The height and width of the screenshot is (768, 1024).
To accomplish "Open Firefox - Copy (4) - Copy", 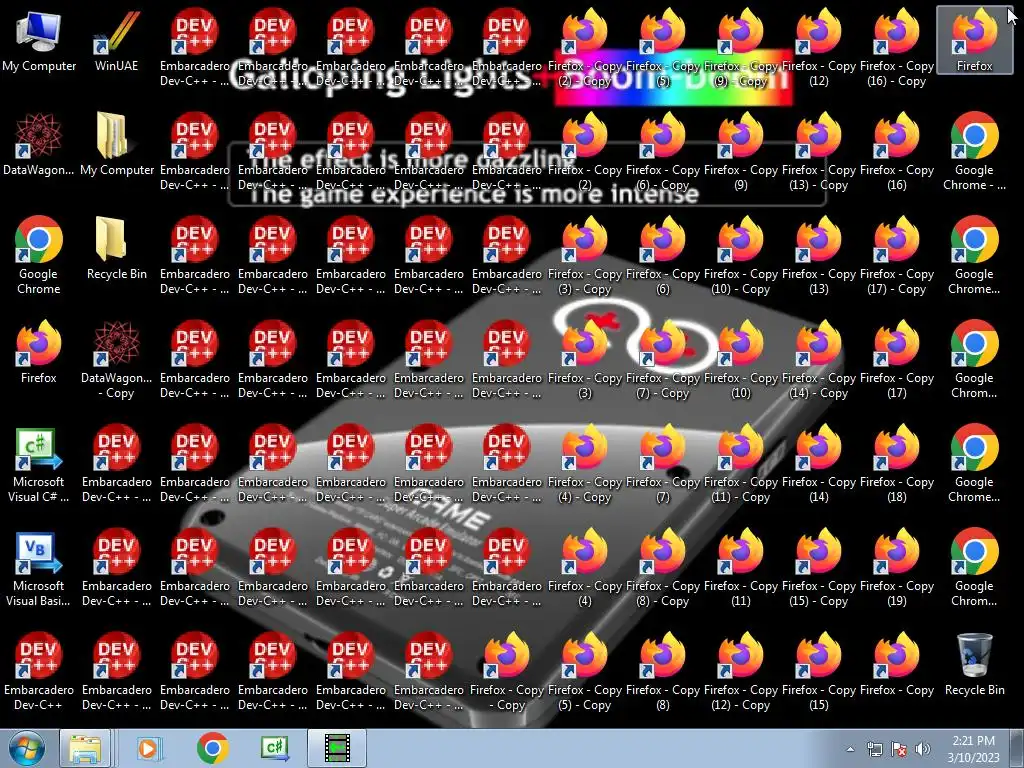I will point(584,464).
